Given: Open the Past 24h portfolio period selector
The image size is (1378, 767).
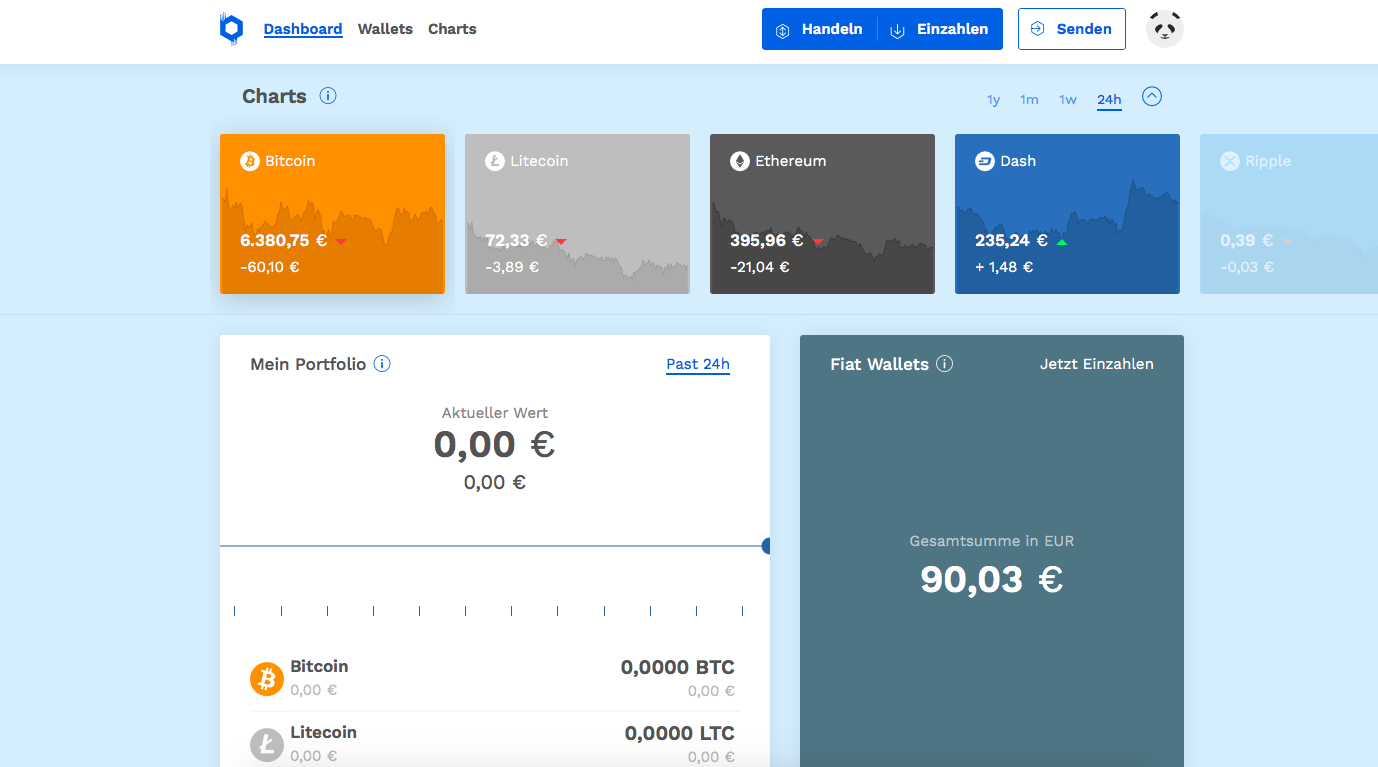Looking at the screenshot, I should click(698, 364).
